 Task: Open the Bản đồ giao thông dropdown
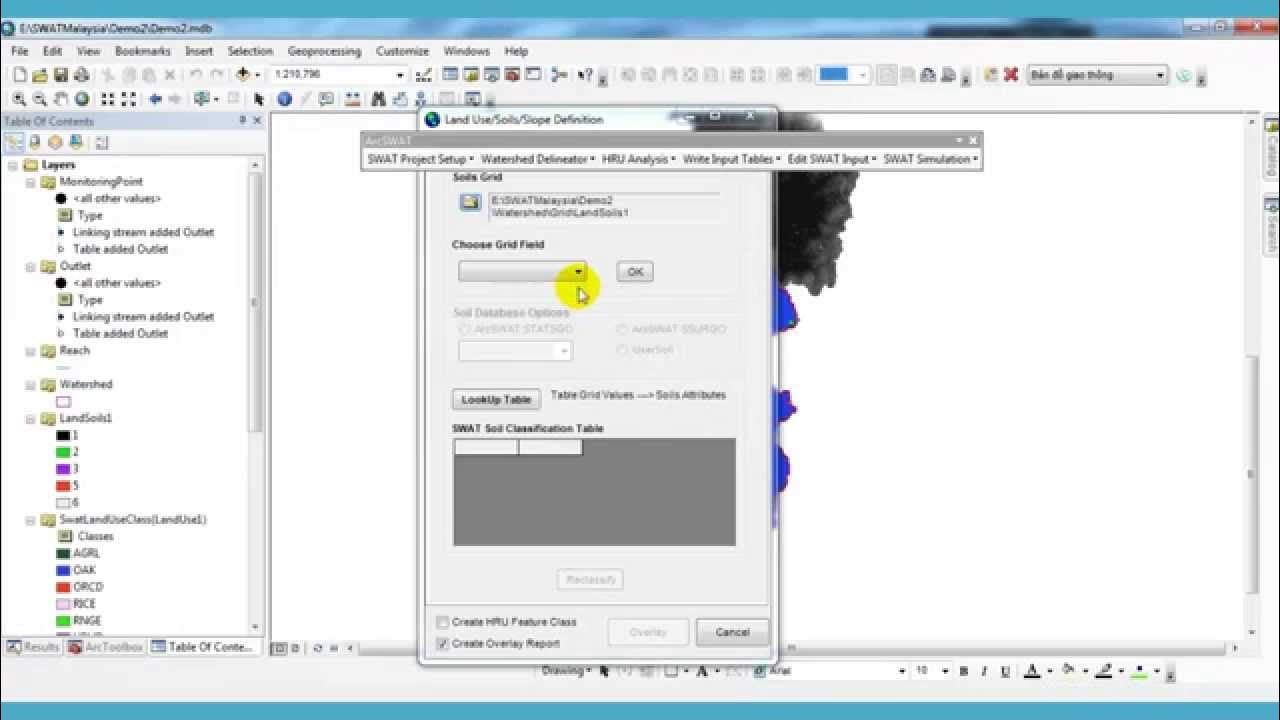[1160, 75]
